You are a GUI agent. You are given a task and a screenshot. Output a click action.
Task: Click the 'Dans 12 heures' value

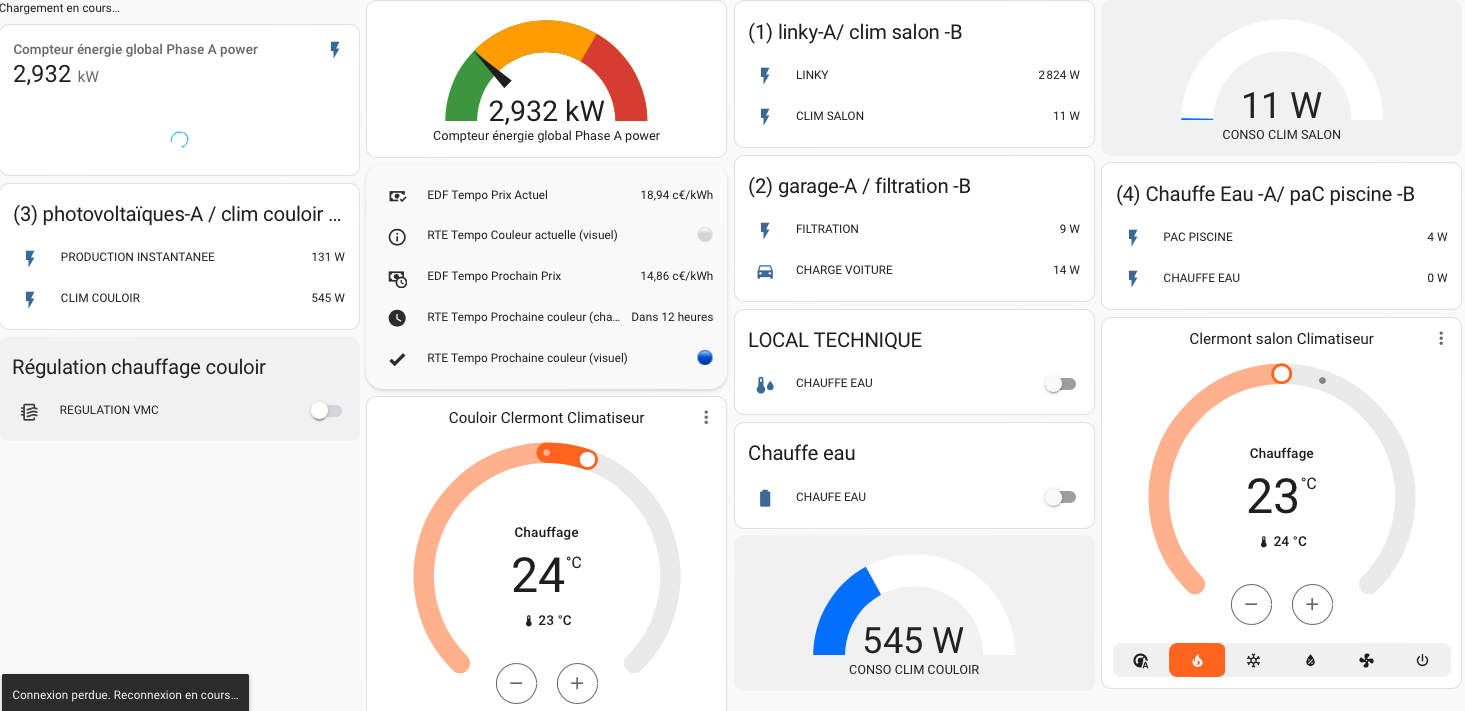tap(672, 317)
